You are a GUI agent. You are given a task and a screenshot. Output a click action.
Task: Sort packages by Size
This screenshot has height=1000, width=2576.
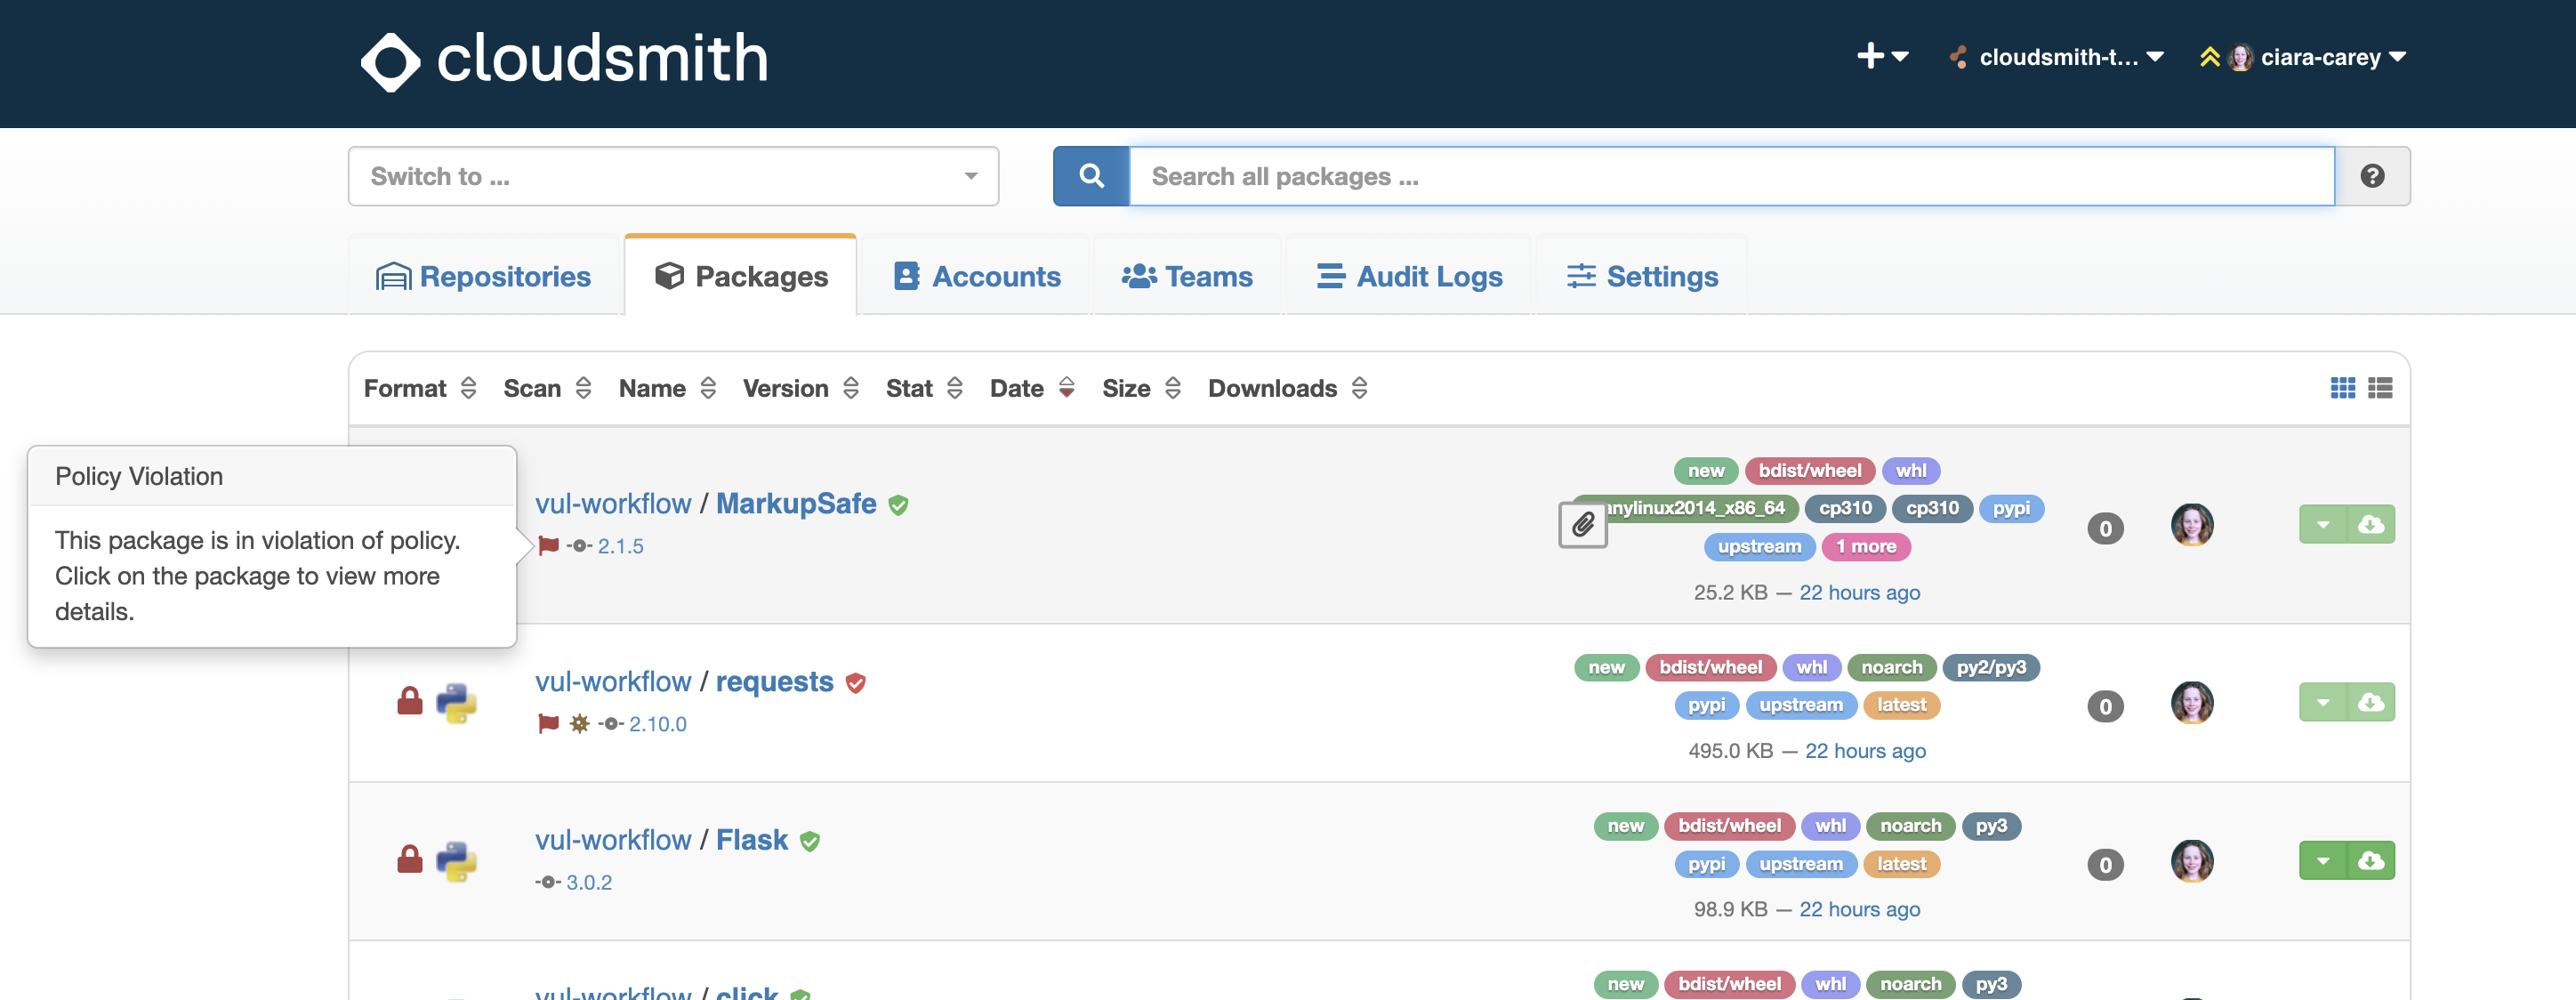tap(1141, 388)
